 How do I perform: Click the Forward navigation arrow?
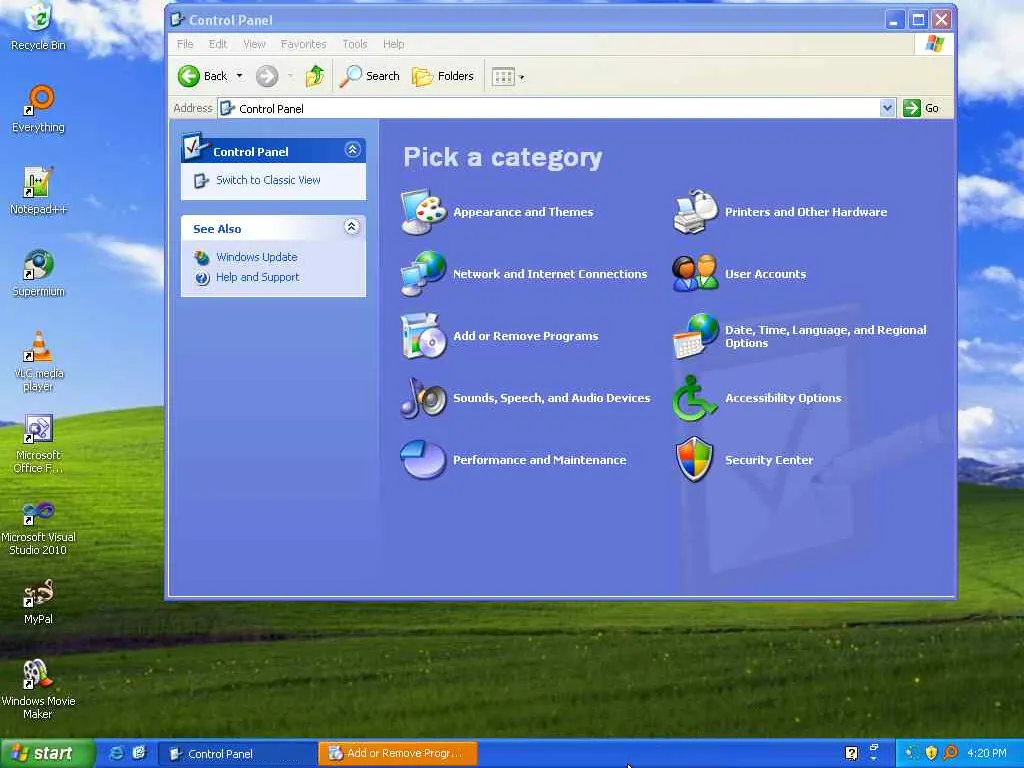tap(266, 76)
